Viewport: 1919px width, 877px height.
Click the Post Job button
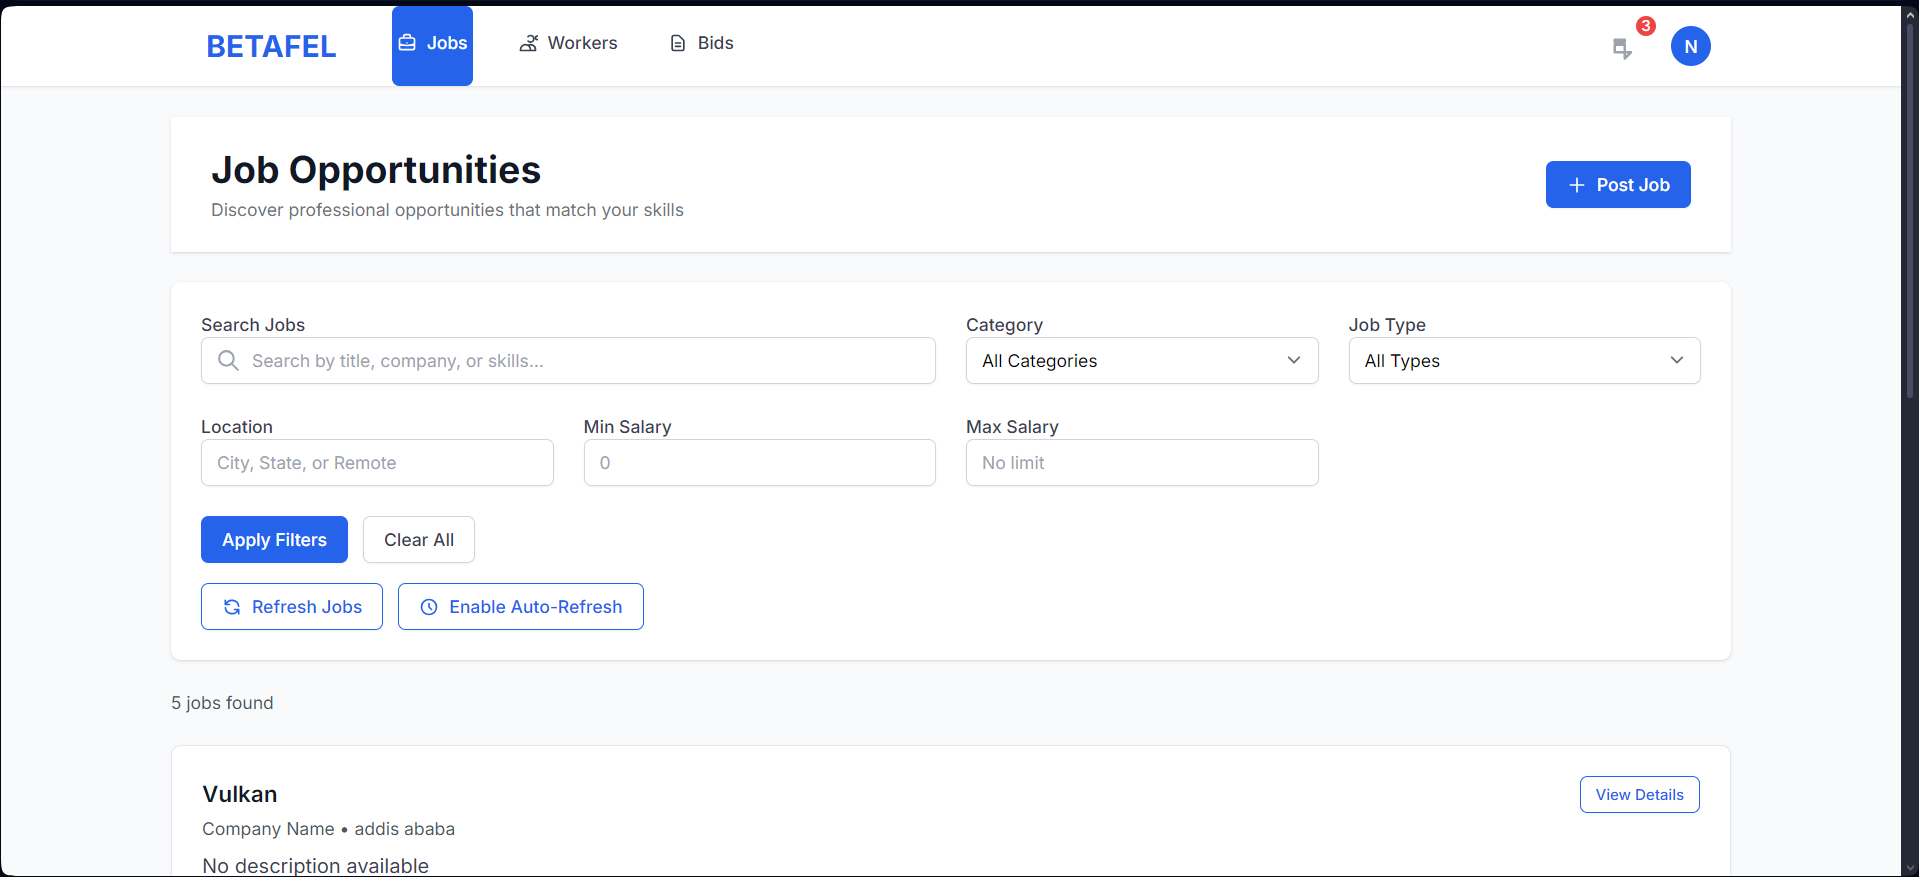[x=1618, y=184]
